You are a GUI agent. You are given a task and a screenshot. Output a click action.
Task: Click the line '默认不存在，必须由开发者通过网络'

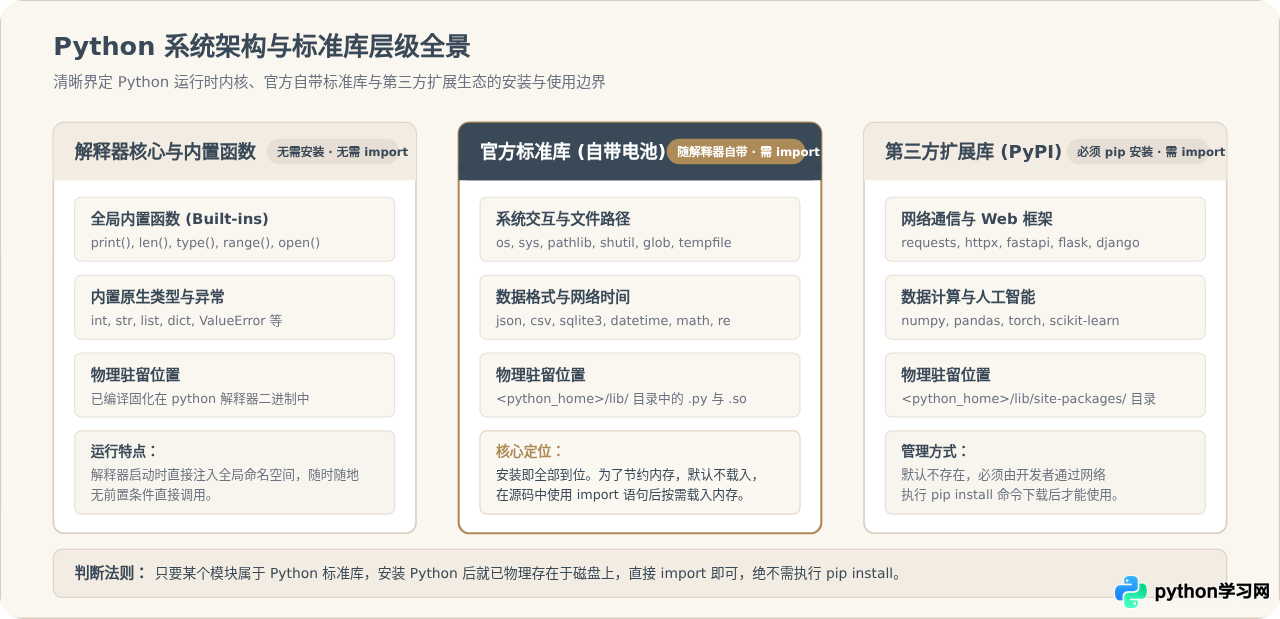tap(1003, 475)
